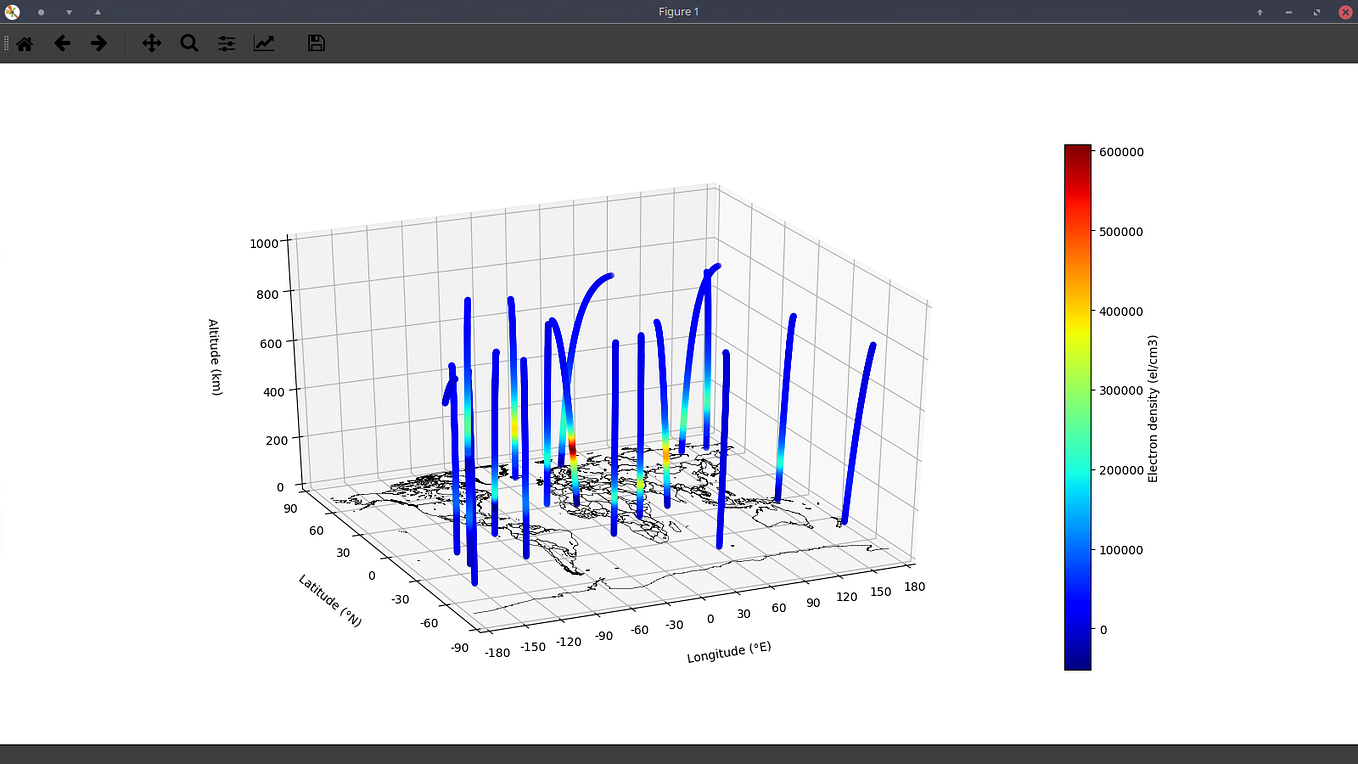Maximize the Figure 1 window

click(x=1315, y=12)
